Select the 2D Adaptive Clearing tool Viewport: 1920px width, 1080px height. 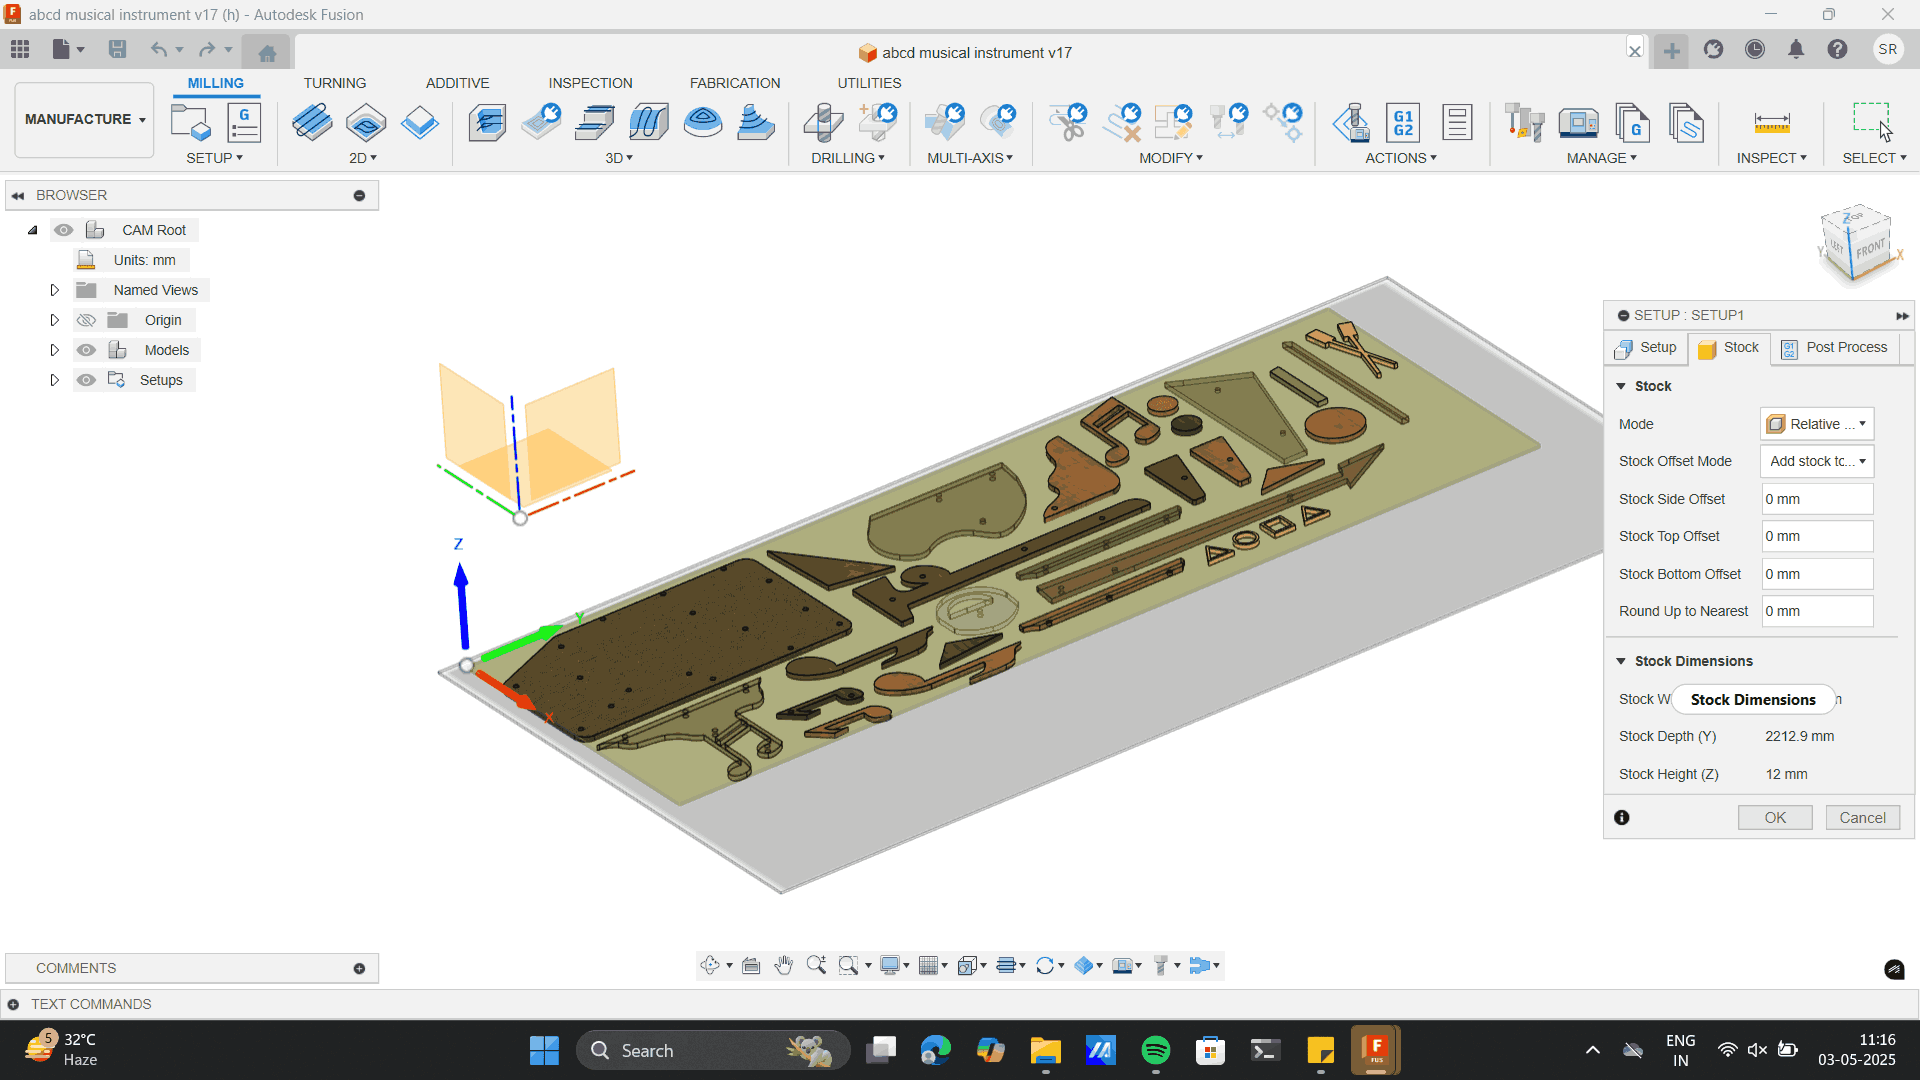312,122
